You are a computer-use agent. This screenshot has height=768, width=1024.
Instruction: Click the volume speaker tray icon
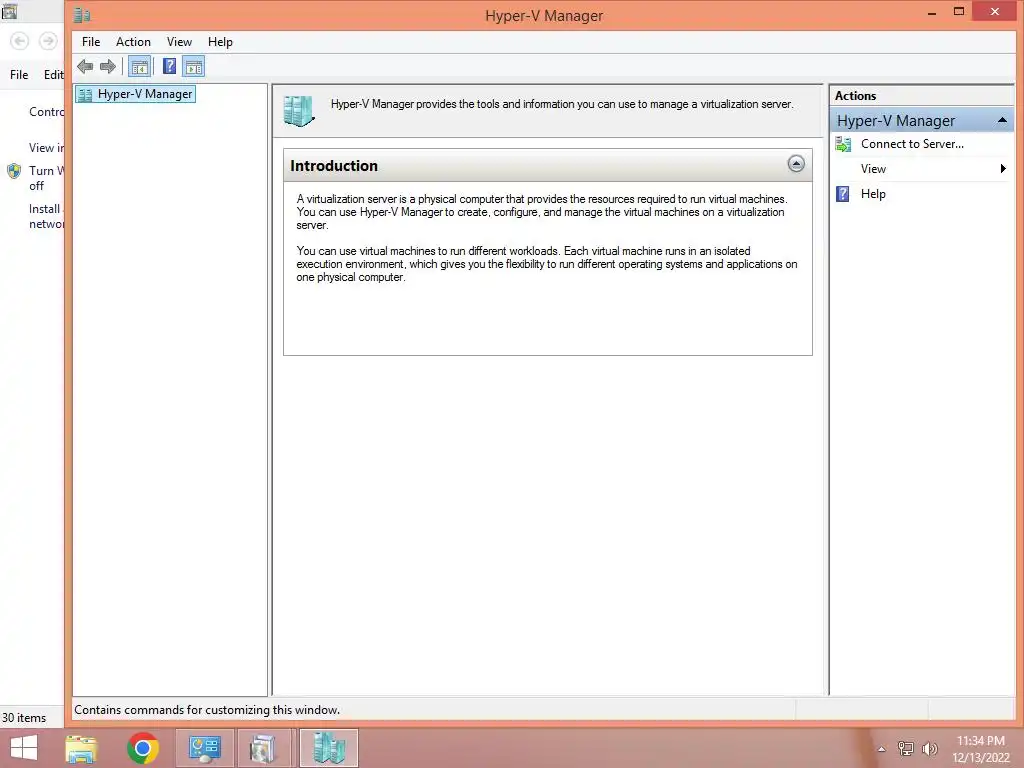coord(930,748)
